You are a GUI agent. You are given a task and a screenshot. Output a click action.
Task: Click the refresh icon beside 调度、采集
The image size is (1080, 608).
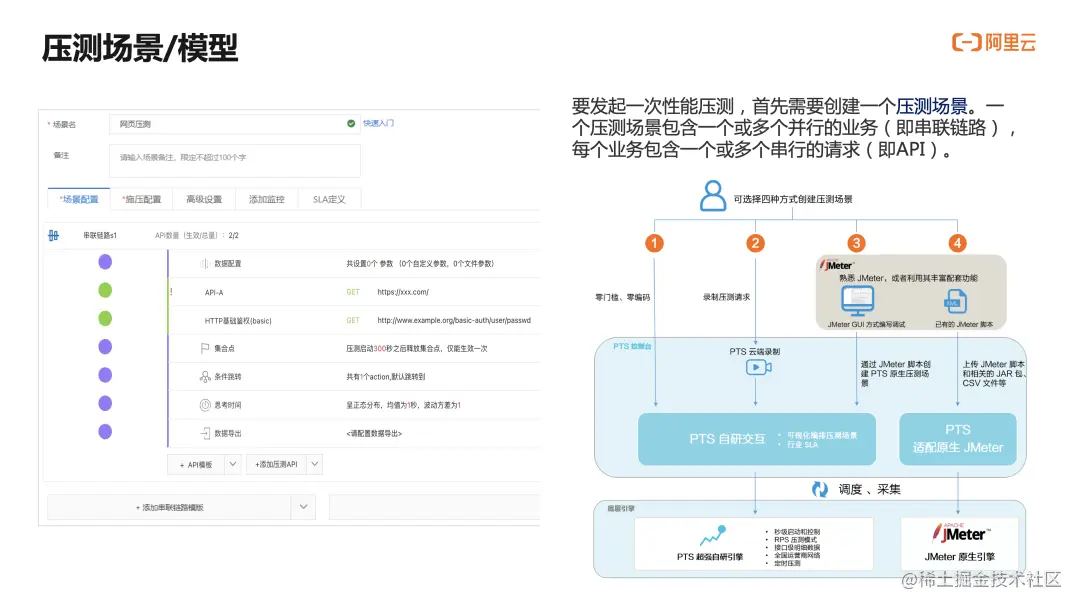[x=820, y=489]
